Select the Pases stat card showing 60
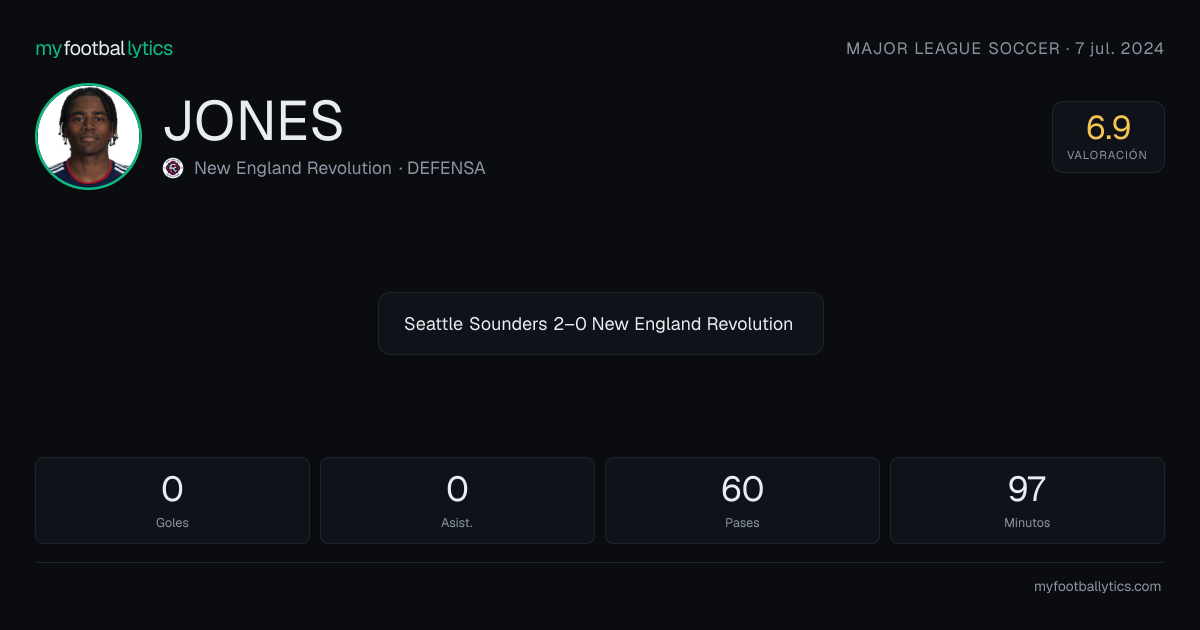The height and width of the screenshot is (630, 1200). click(x=742, y=500)
